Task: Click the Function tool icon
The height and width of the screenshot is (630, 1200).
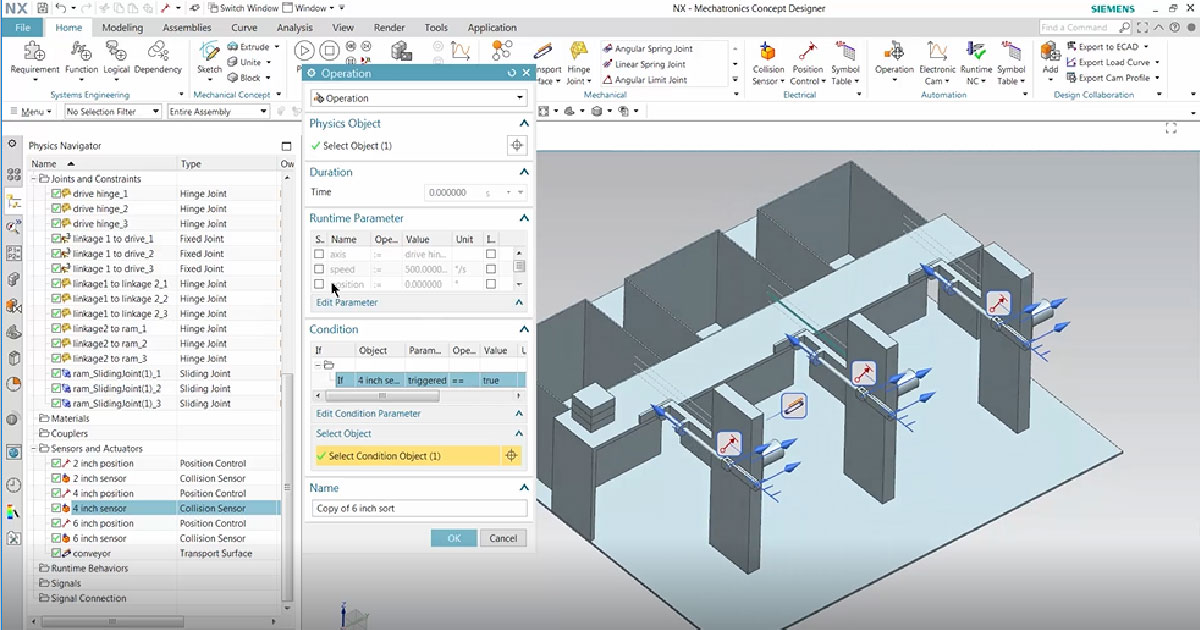Action: coord(81,51)
